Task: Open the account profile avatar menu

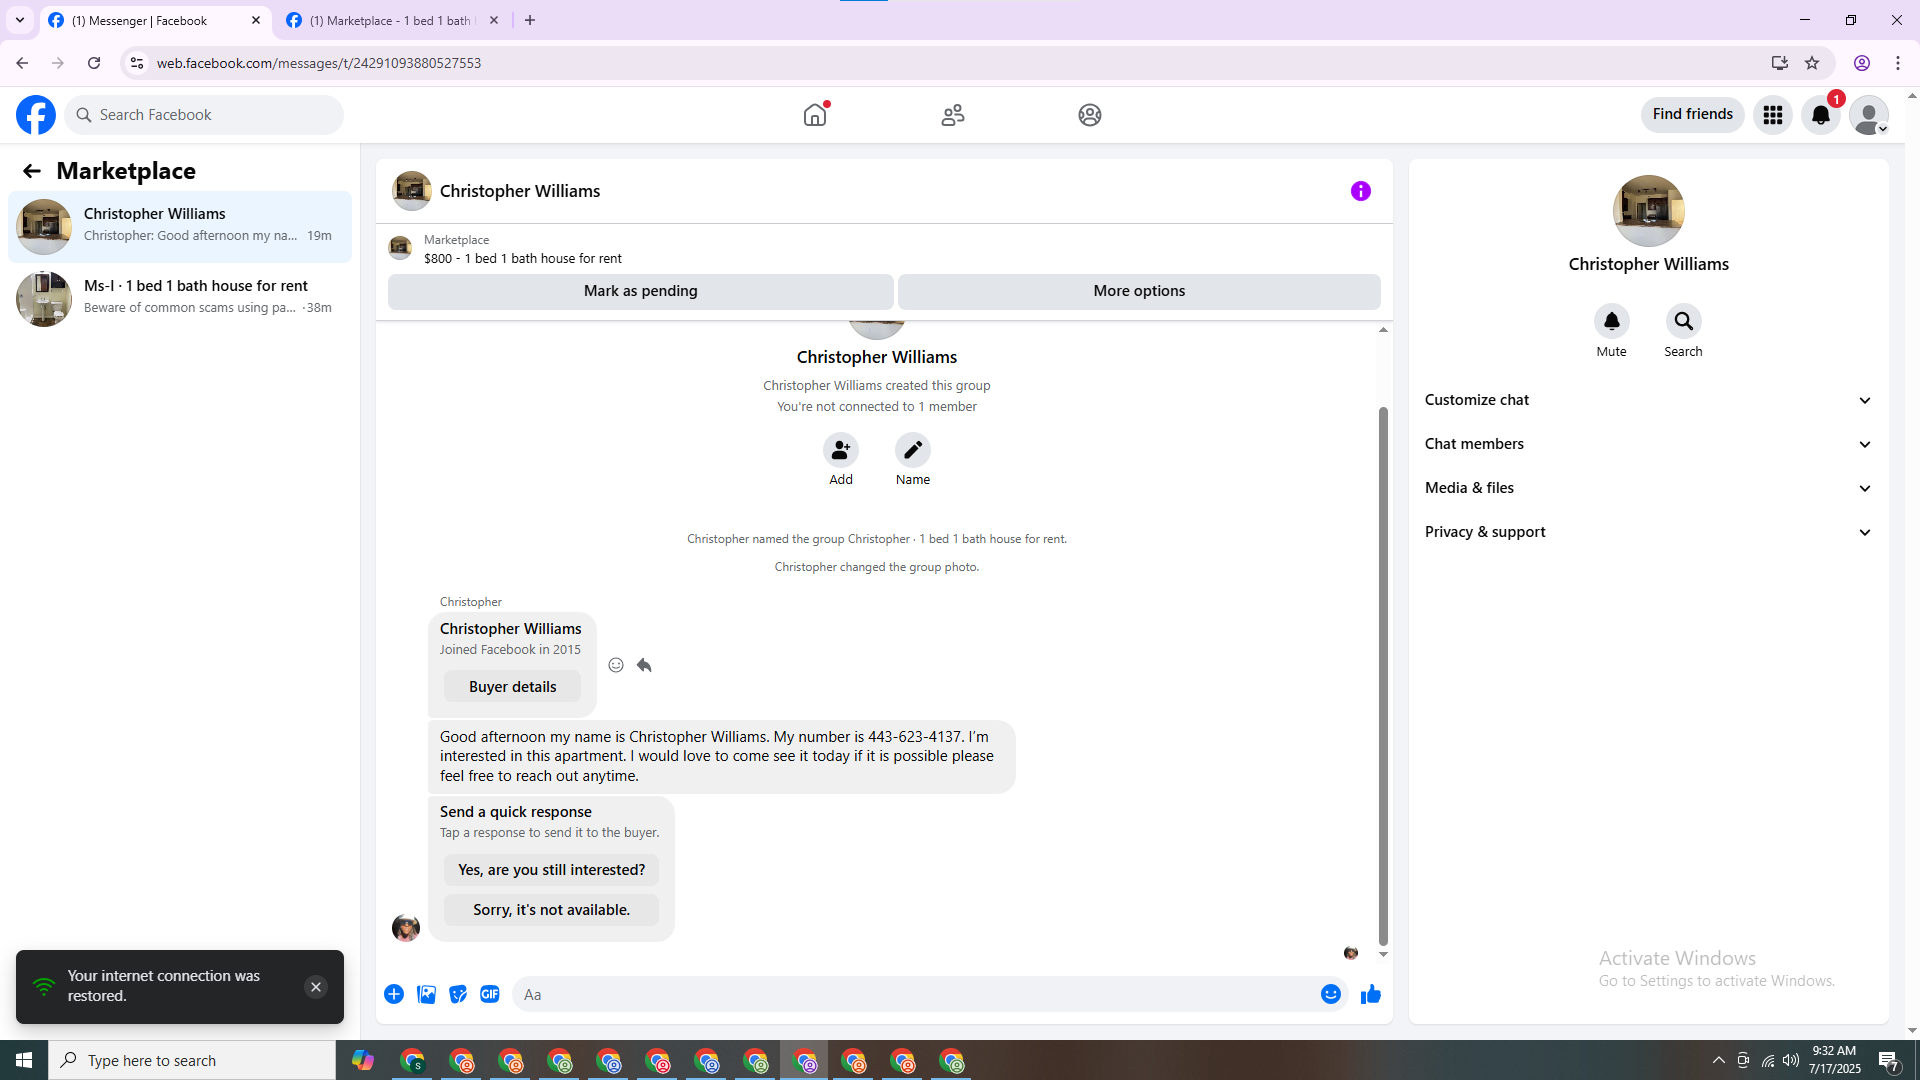Action: [1869, 115]
